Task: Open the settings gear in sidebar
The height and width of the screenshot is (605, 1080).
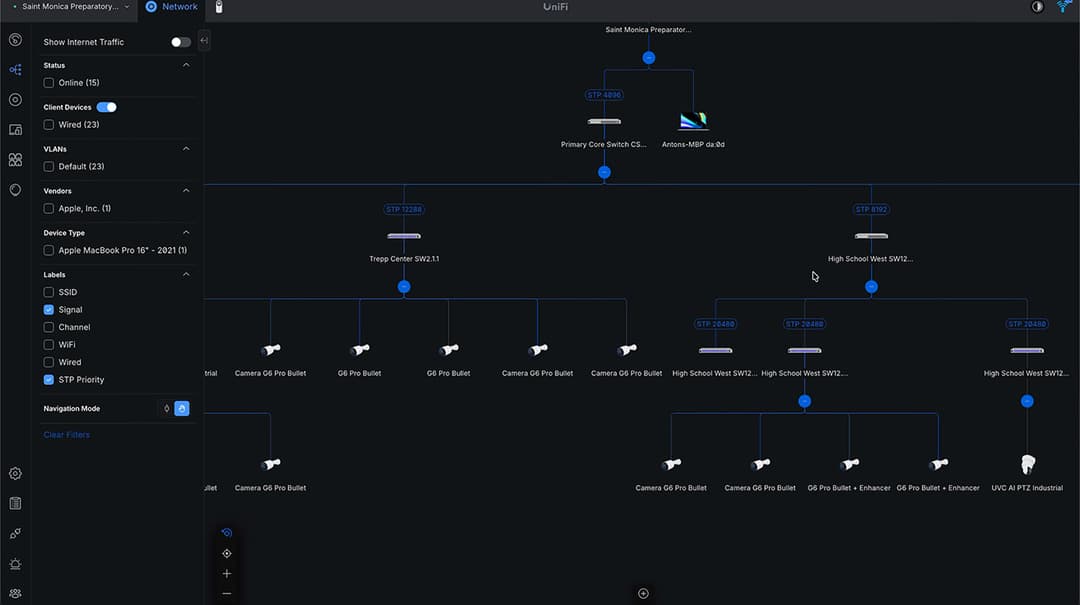Action: tap(15, 473)
